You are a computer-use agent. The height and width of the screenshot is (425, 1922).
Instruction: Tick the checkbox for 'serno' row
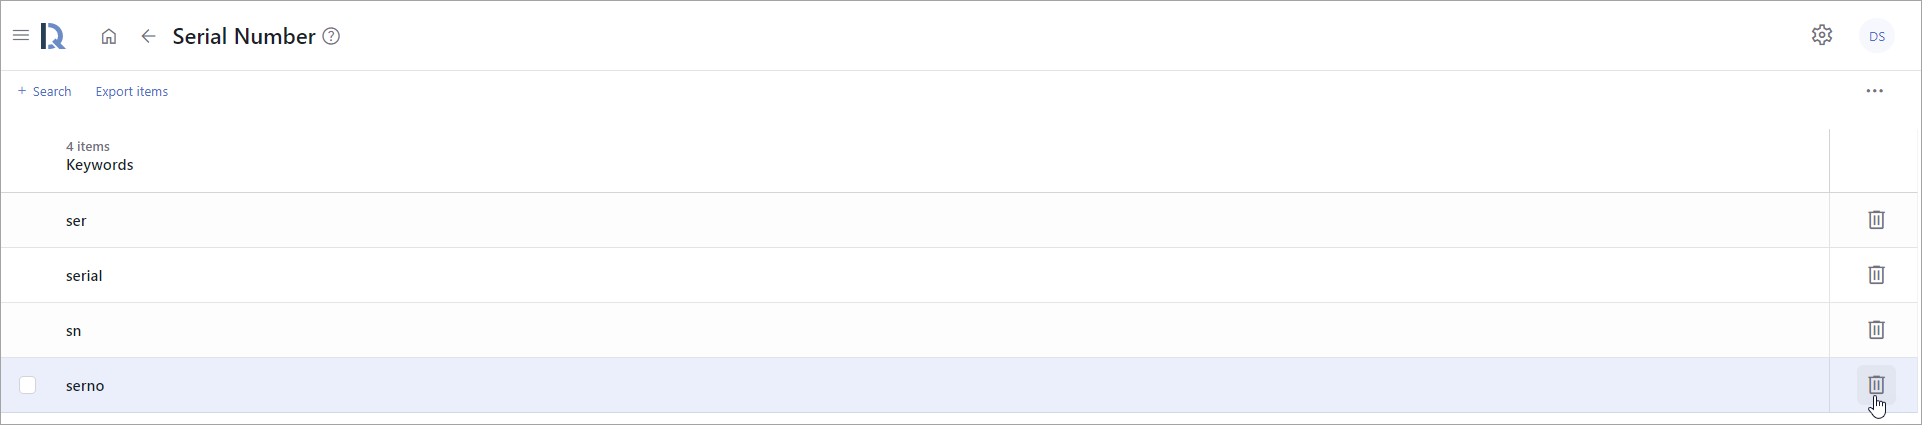tap(28, 385)
